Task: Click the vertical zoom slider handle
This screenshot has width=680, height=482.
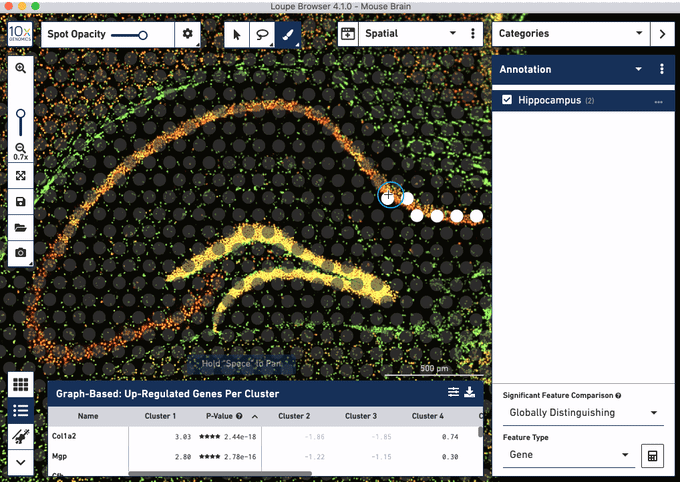Action: coord(20,114)
